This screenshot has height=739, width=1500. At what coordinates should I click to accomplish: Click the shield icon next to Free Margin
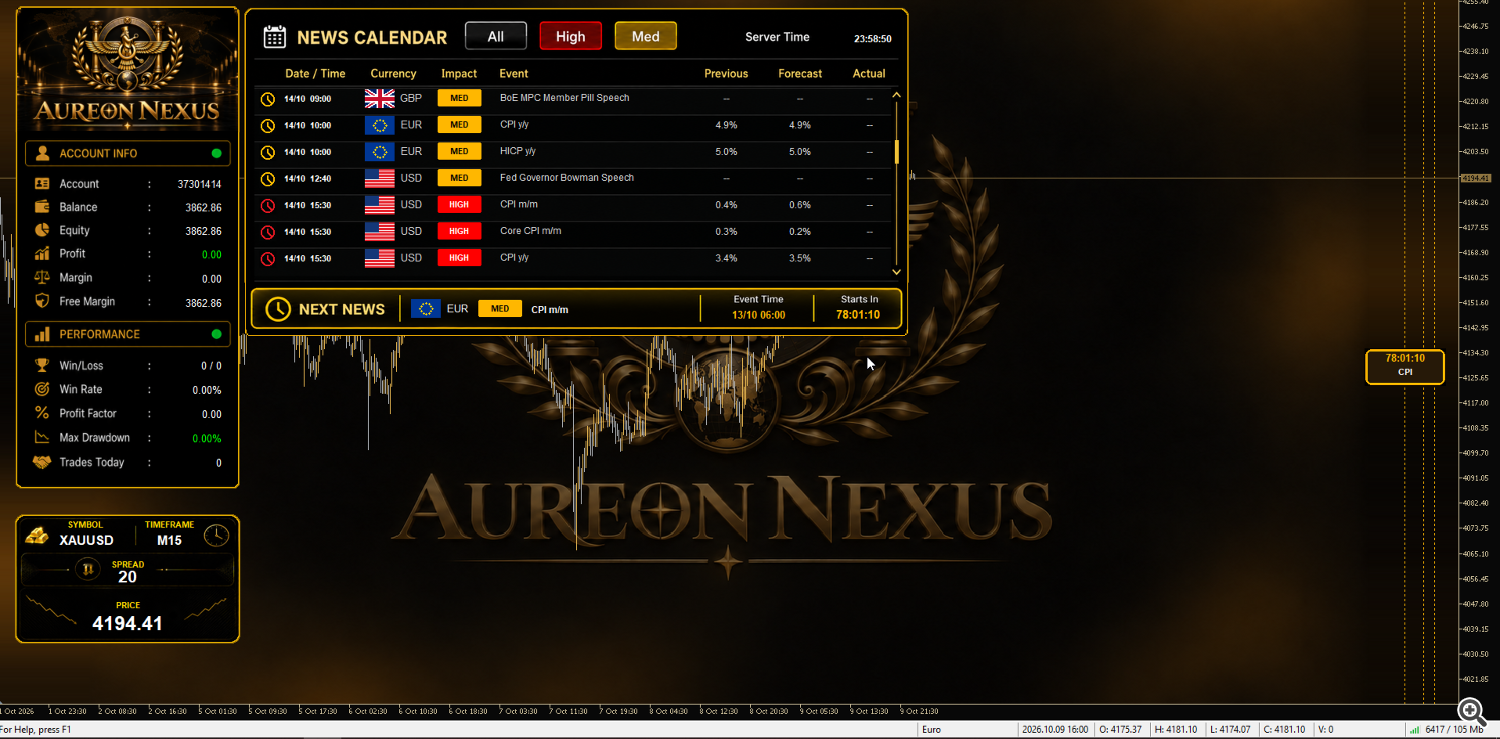[42, 301]
